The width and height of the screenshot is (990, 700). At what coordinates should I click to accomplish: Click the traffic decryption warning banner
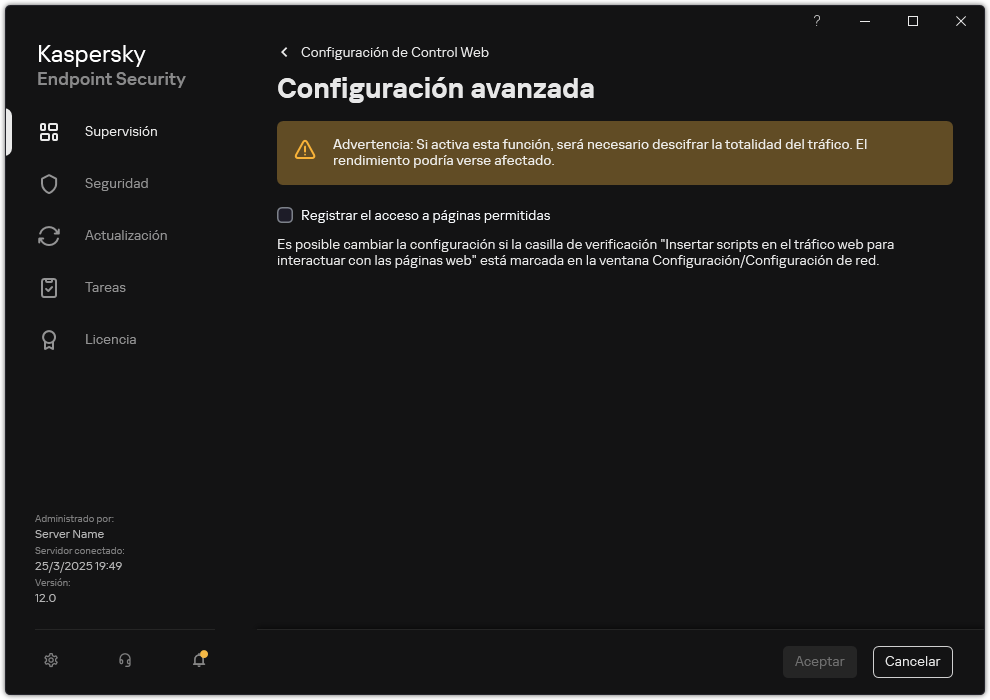pos(614,152)
